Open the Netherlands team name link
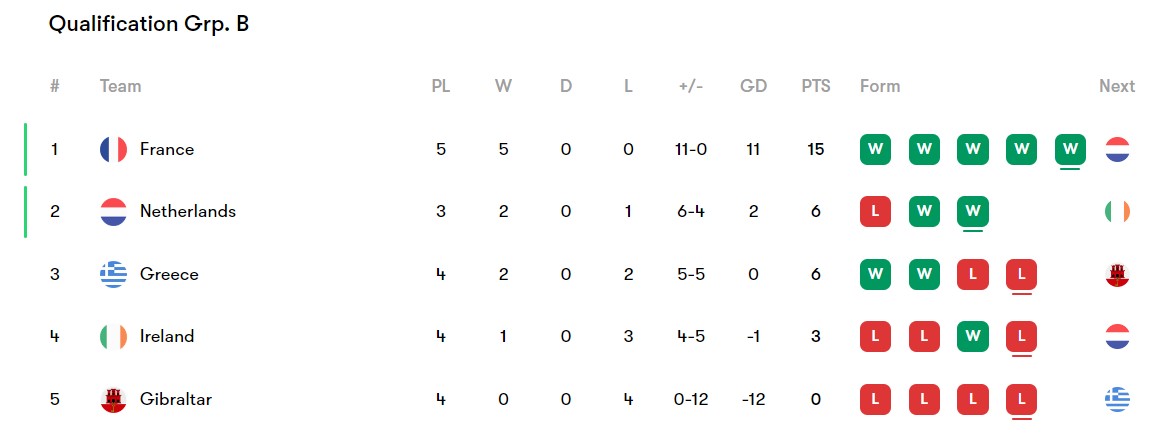Viewport: 1163px width, 435px height. pos(188,212)
